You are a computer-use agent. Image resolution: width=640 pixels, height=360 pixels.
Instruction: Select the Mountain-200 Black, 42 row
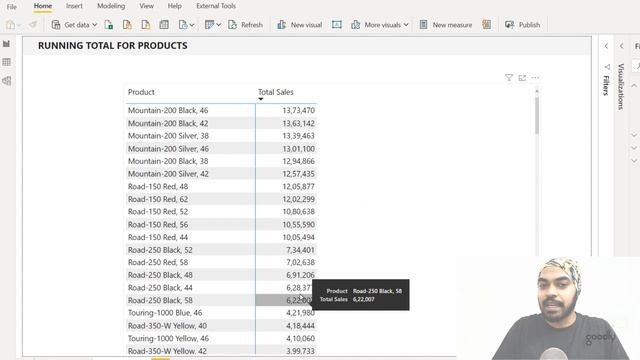coord(221,123)
